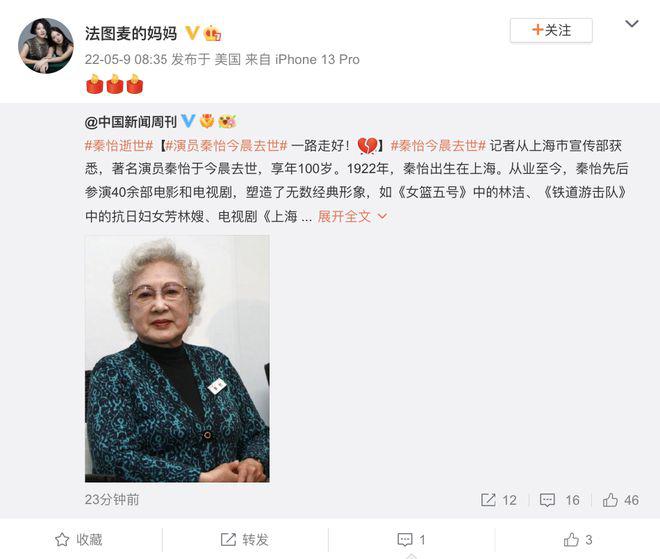Expand full text via 展开全文
Image resolution: width=660 pixels, height=559 pixels.
click(352, 216)
